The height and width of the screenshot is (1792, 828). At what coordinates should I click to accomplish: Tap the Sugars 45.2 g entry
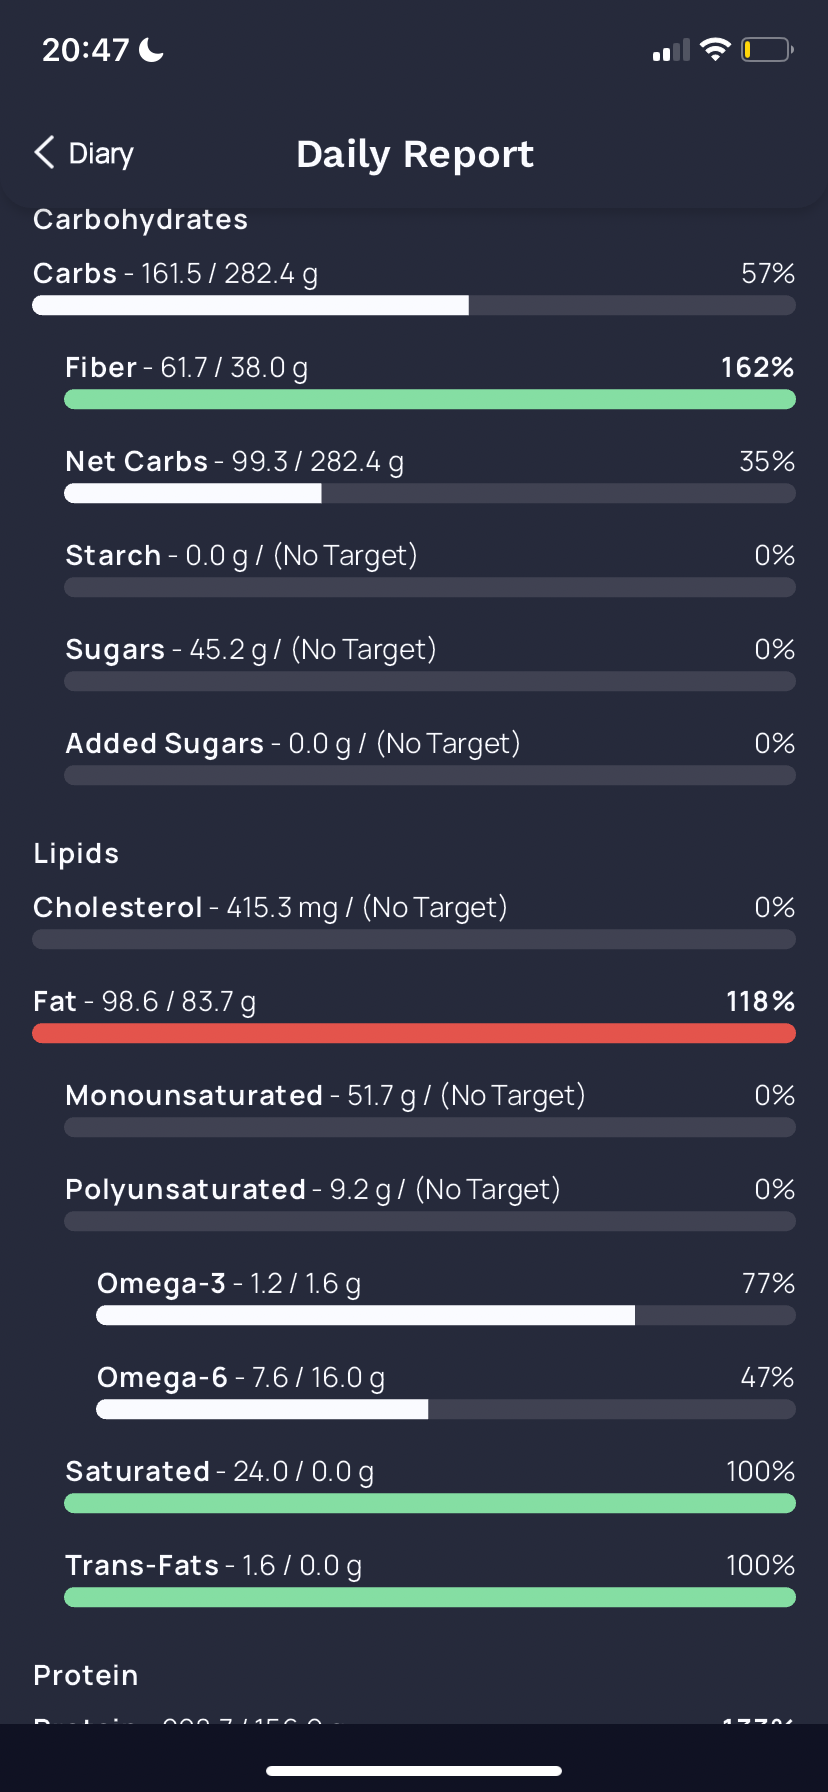430,664
